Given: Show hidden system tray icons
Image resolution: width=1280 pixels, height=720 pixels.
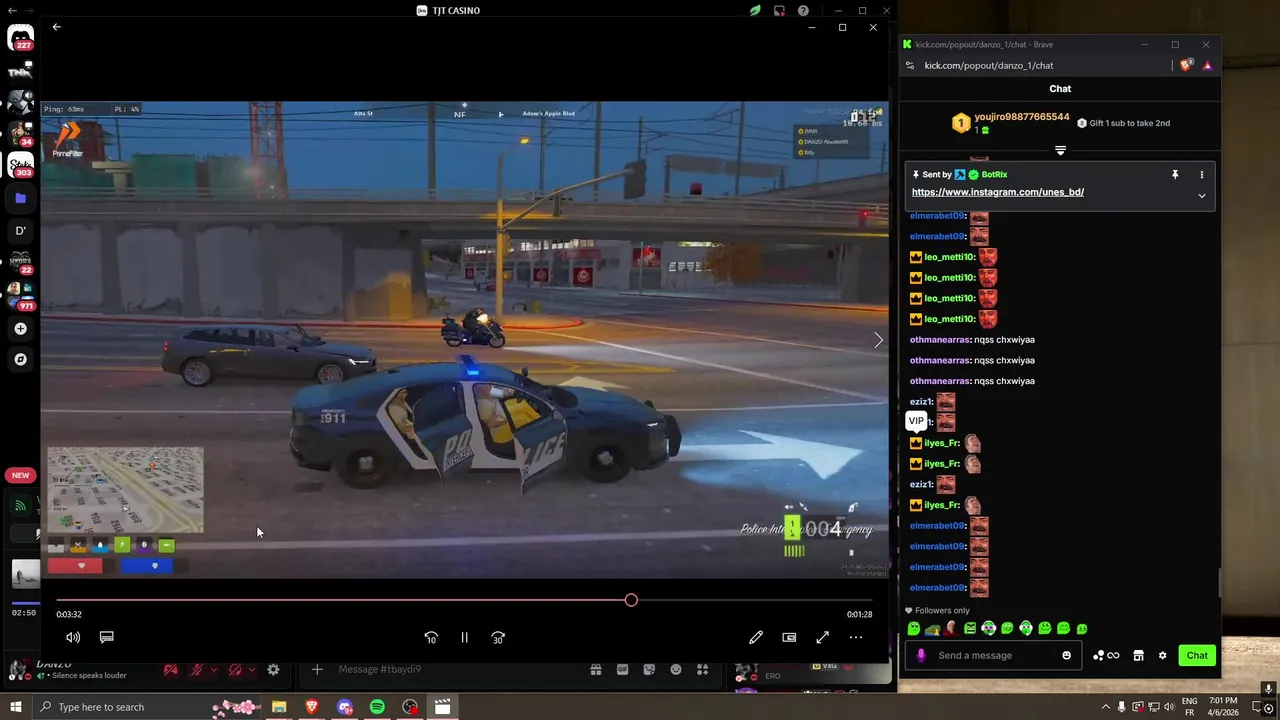Looking at the screenshot, I should [x=1105, y=707].
